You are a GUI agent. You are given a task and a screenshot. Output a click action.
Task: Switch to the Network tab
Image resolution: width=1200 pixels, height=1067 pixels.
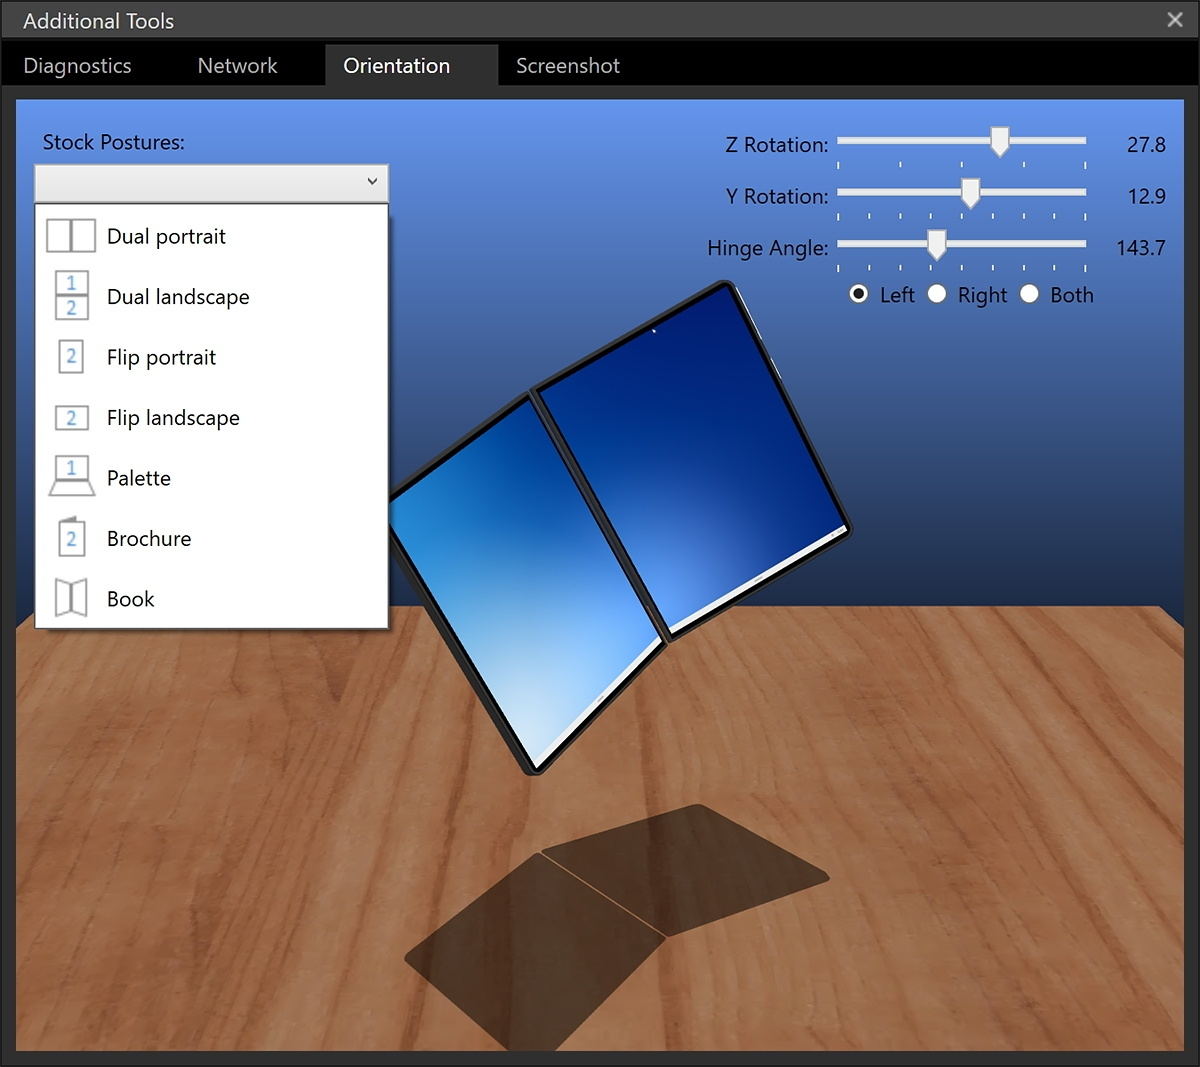238,66
